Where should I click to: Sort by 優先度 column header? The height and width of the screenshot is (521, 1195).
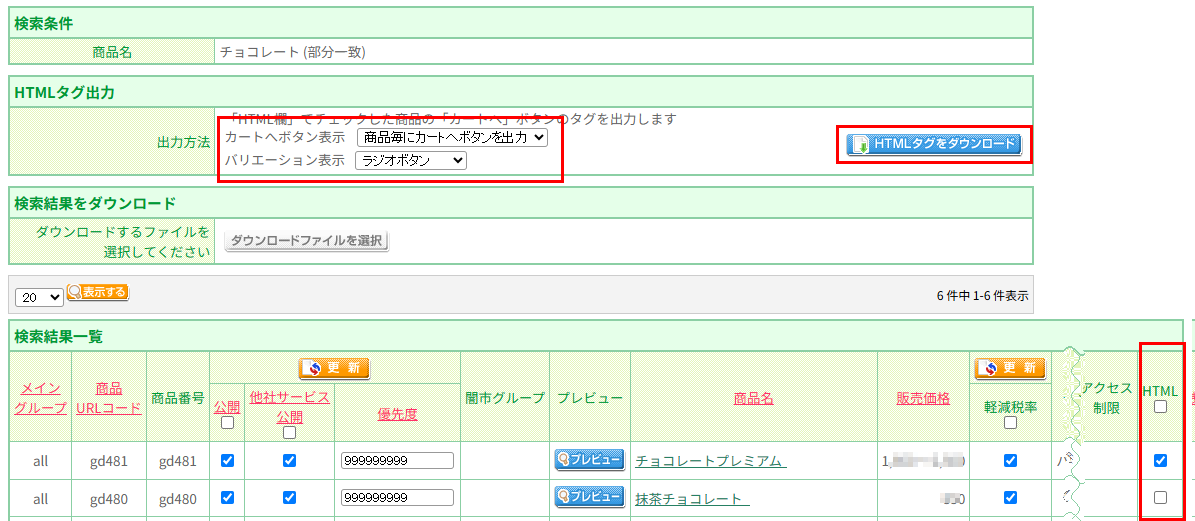pyautogui.click(x=397, y=414)
